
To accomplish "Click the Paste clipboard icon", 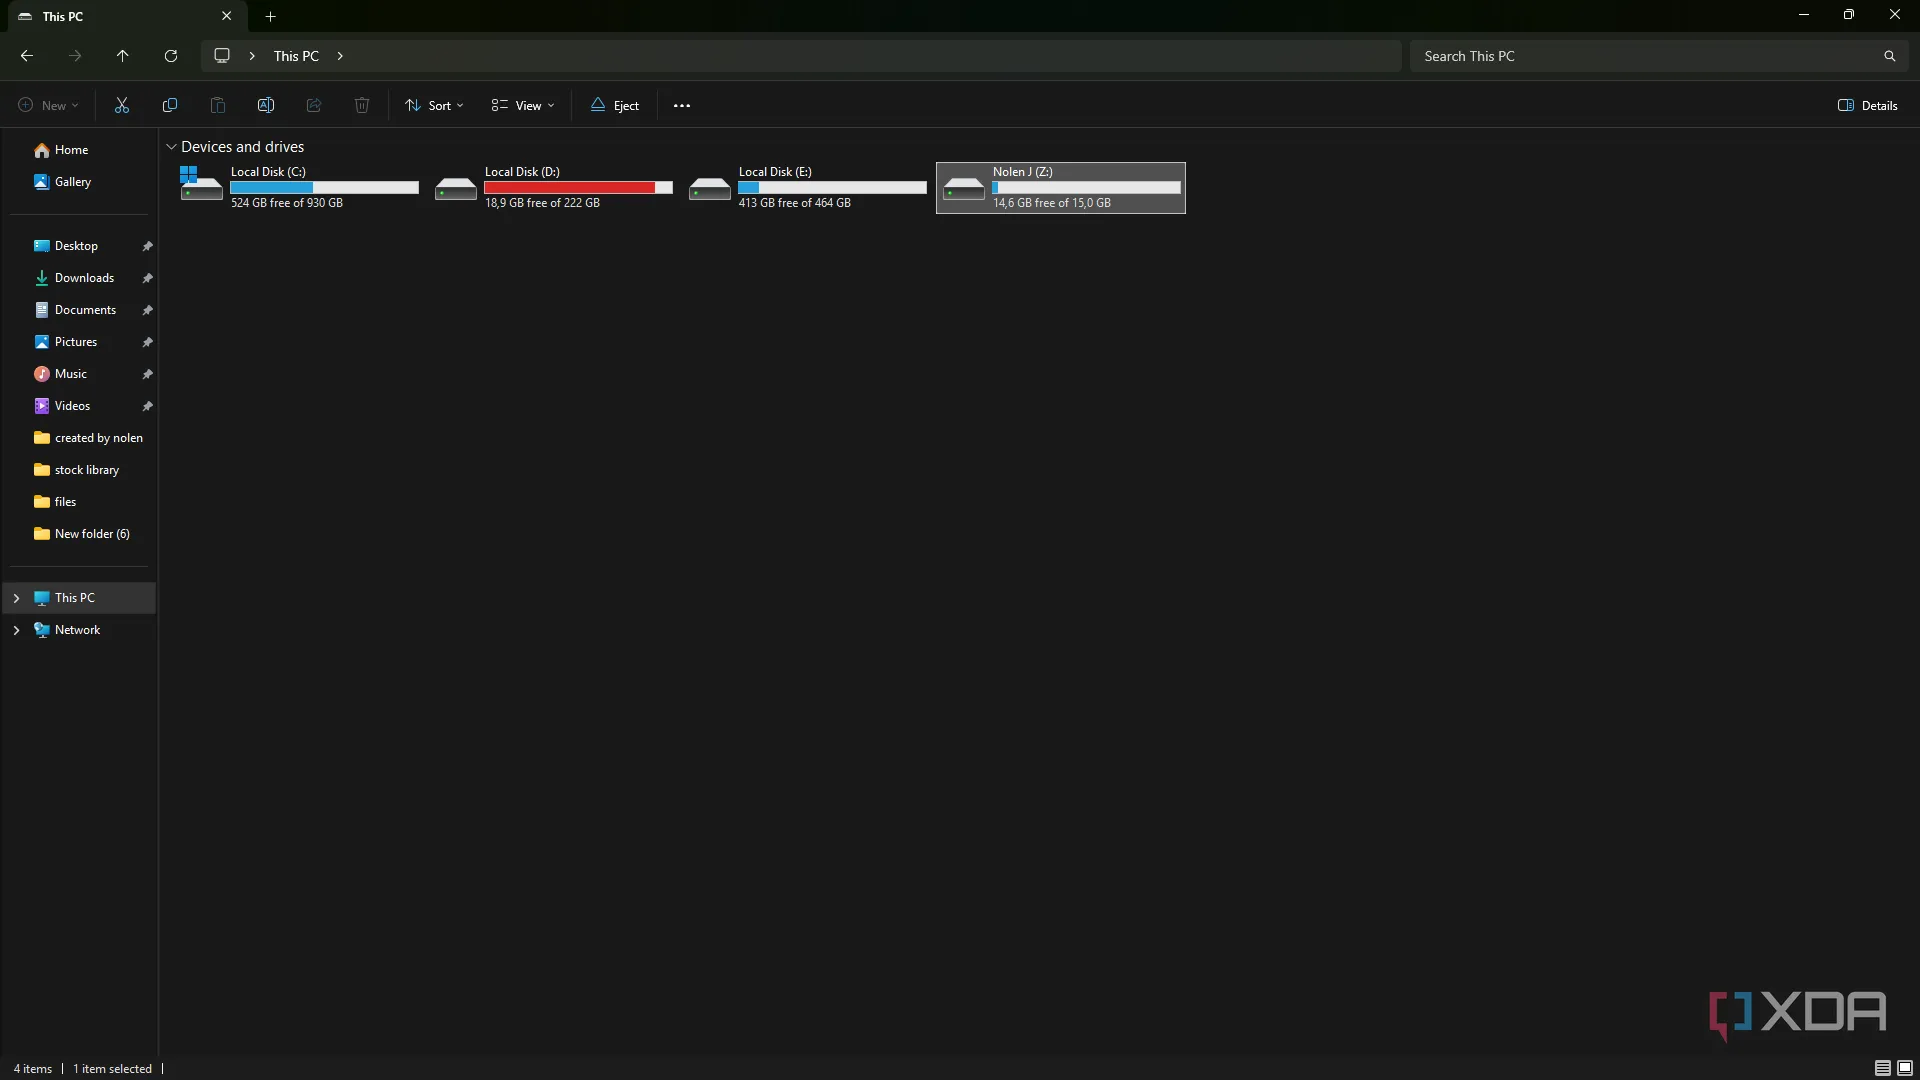I will point(218,105).
